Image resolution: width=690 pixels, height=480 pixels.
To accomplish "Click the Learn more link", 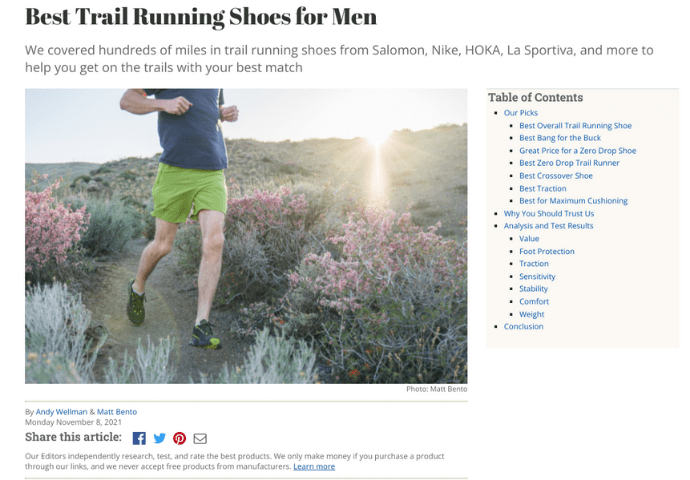I will coord(314,466).
